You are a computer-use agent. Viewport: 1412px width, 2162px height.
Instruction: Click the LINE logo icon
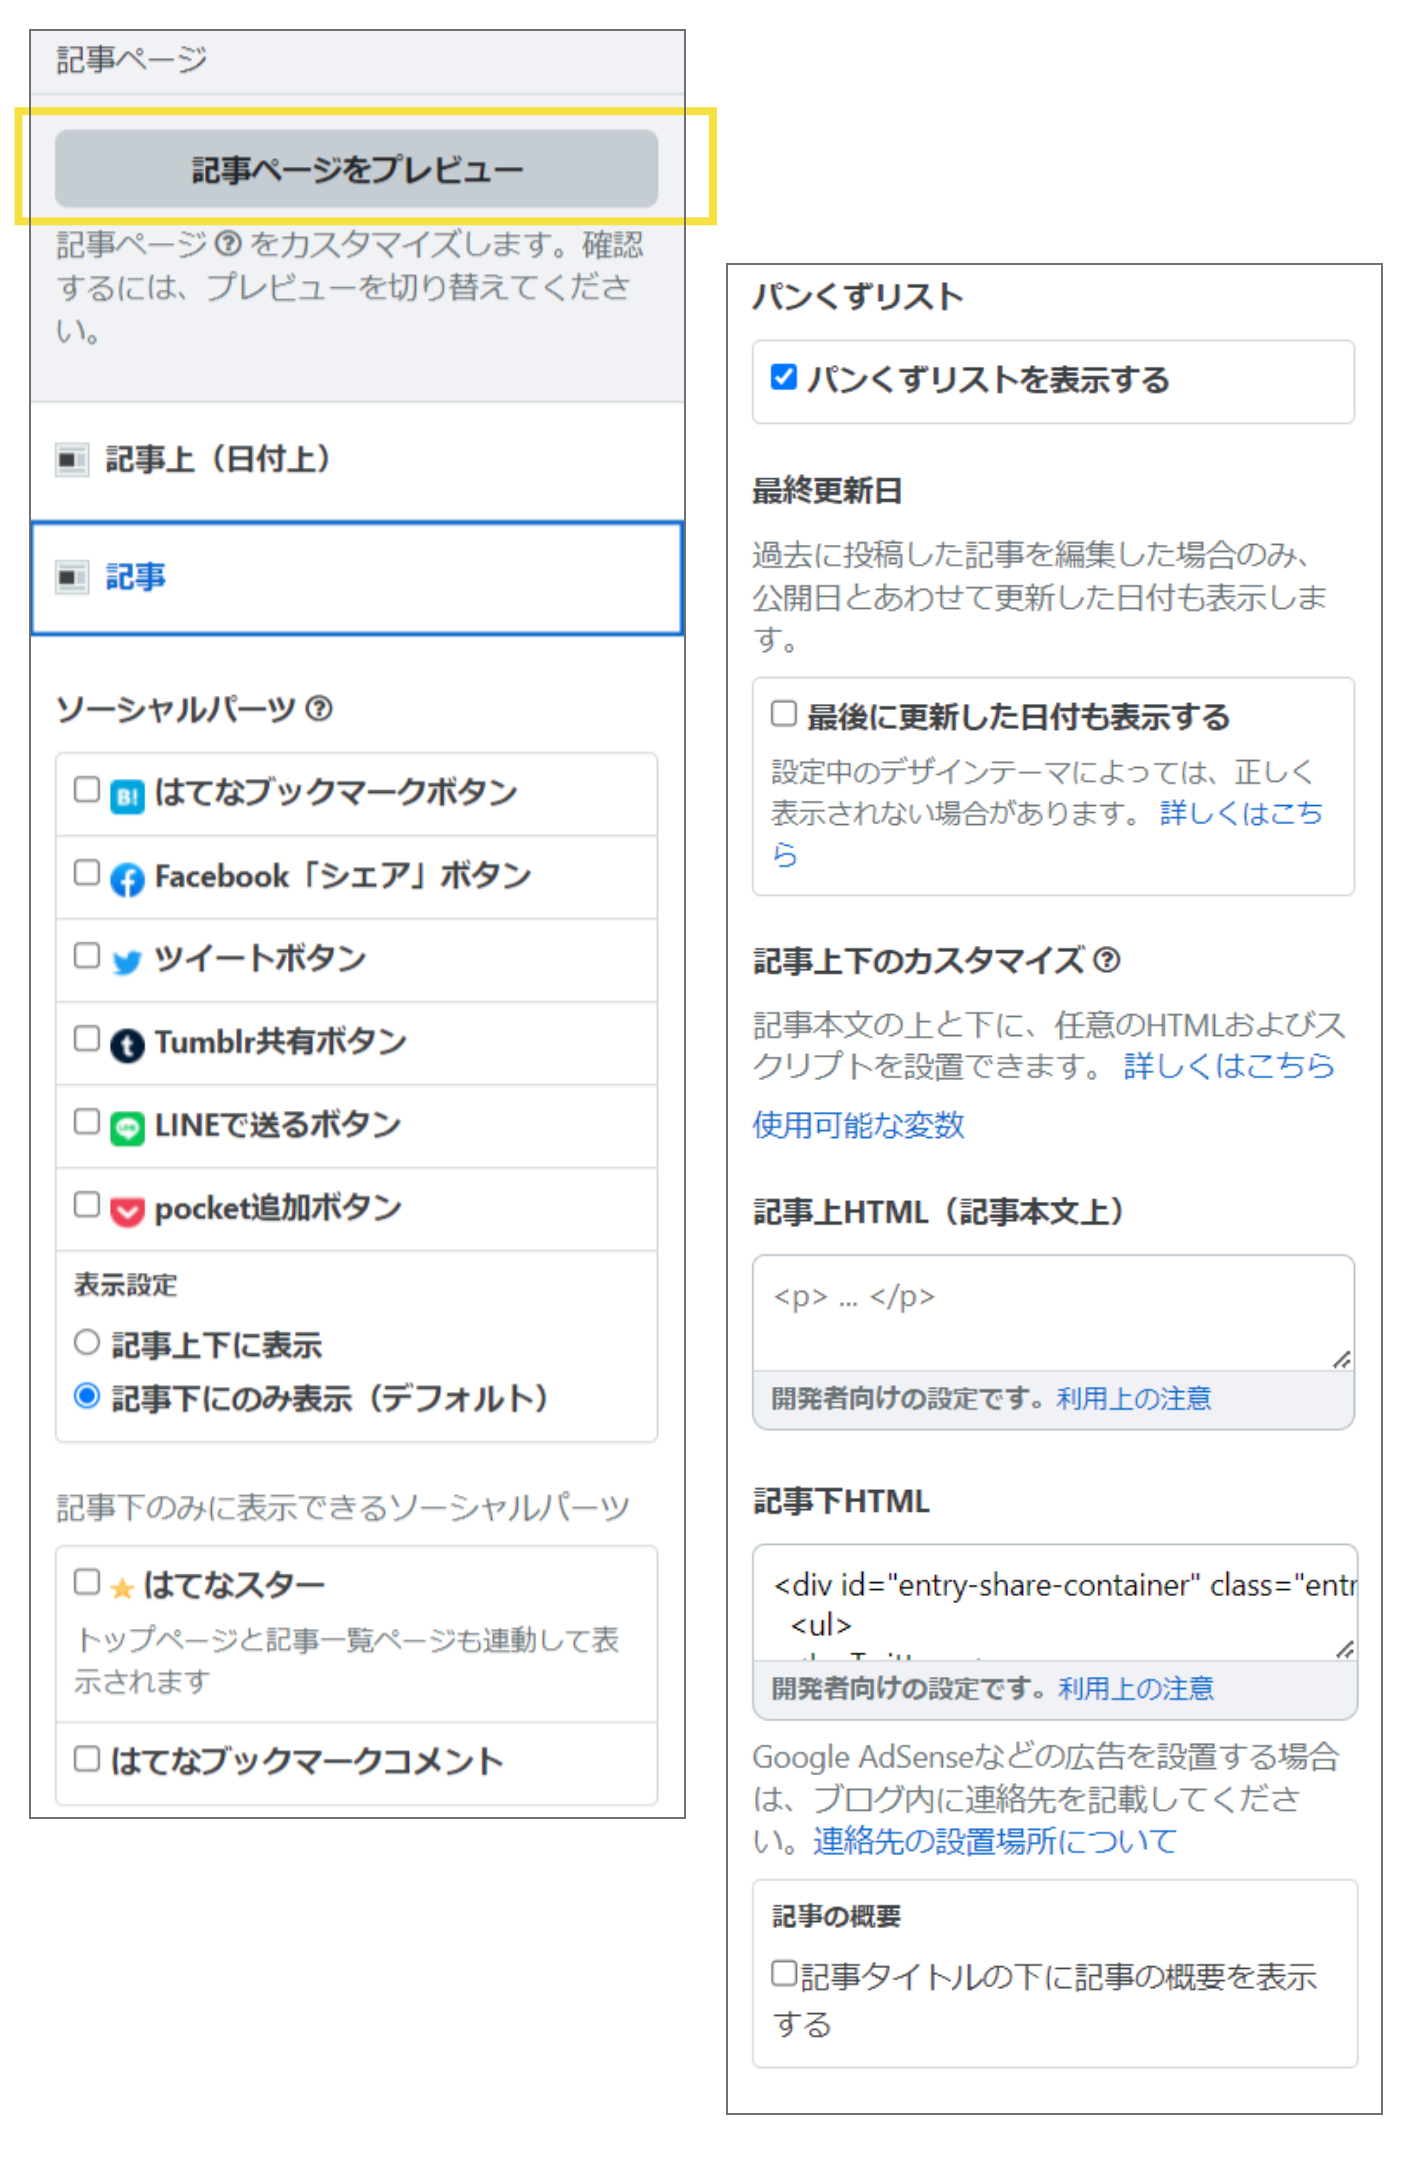point(127,1129)
